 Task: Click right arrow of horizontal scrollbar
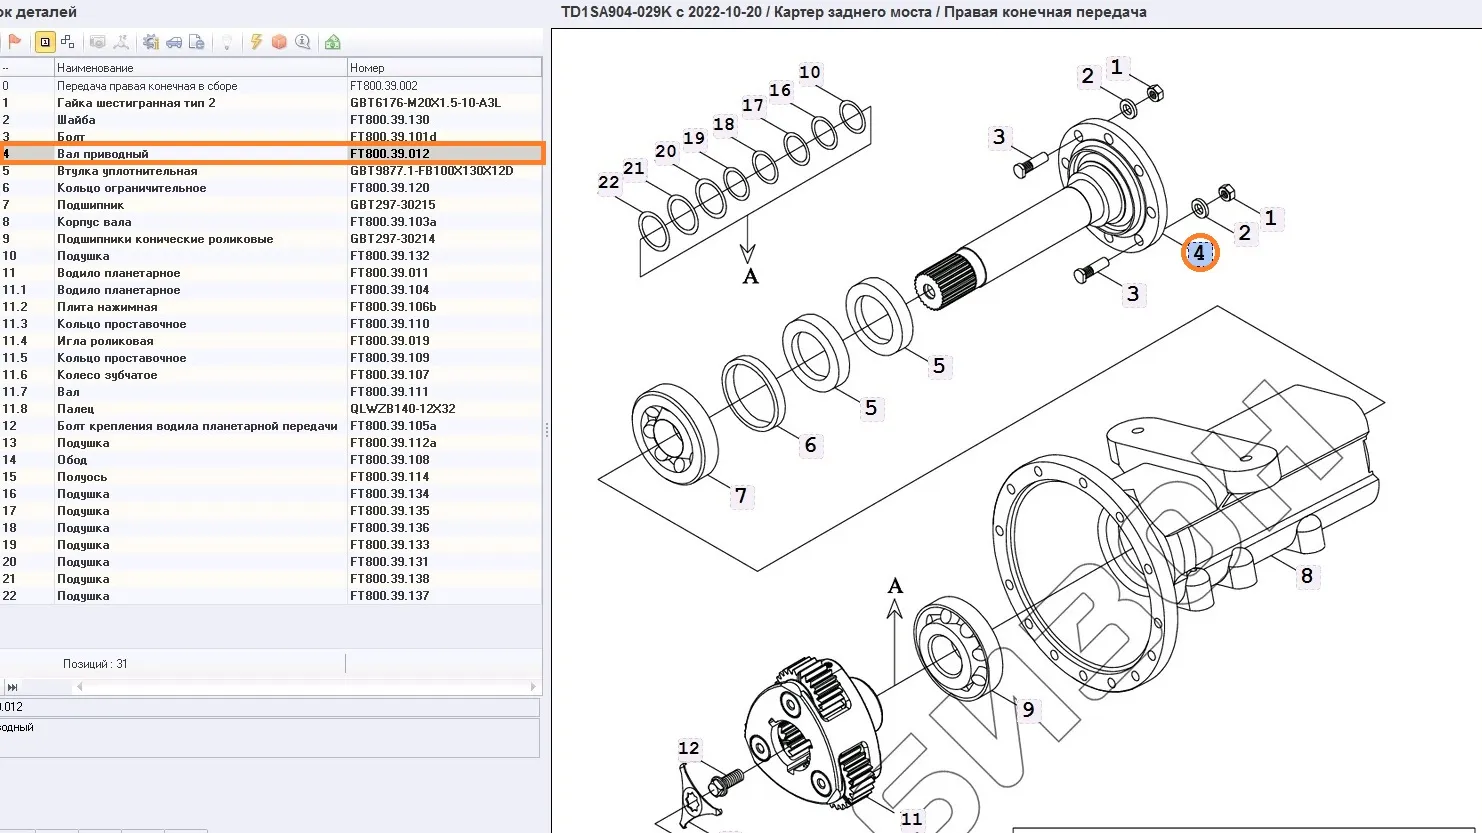tap(533, 687)
